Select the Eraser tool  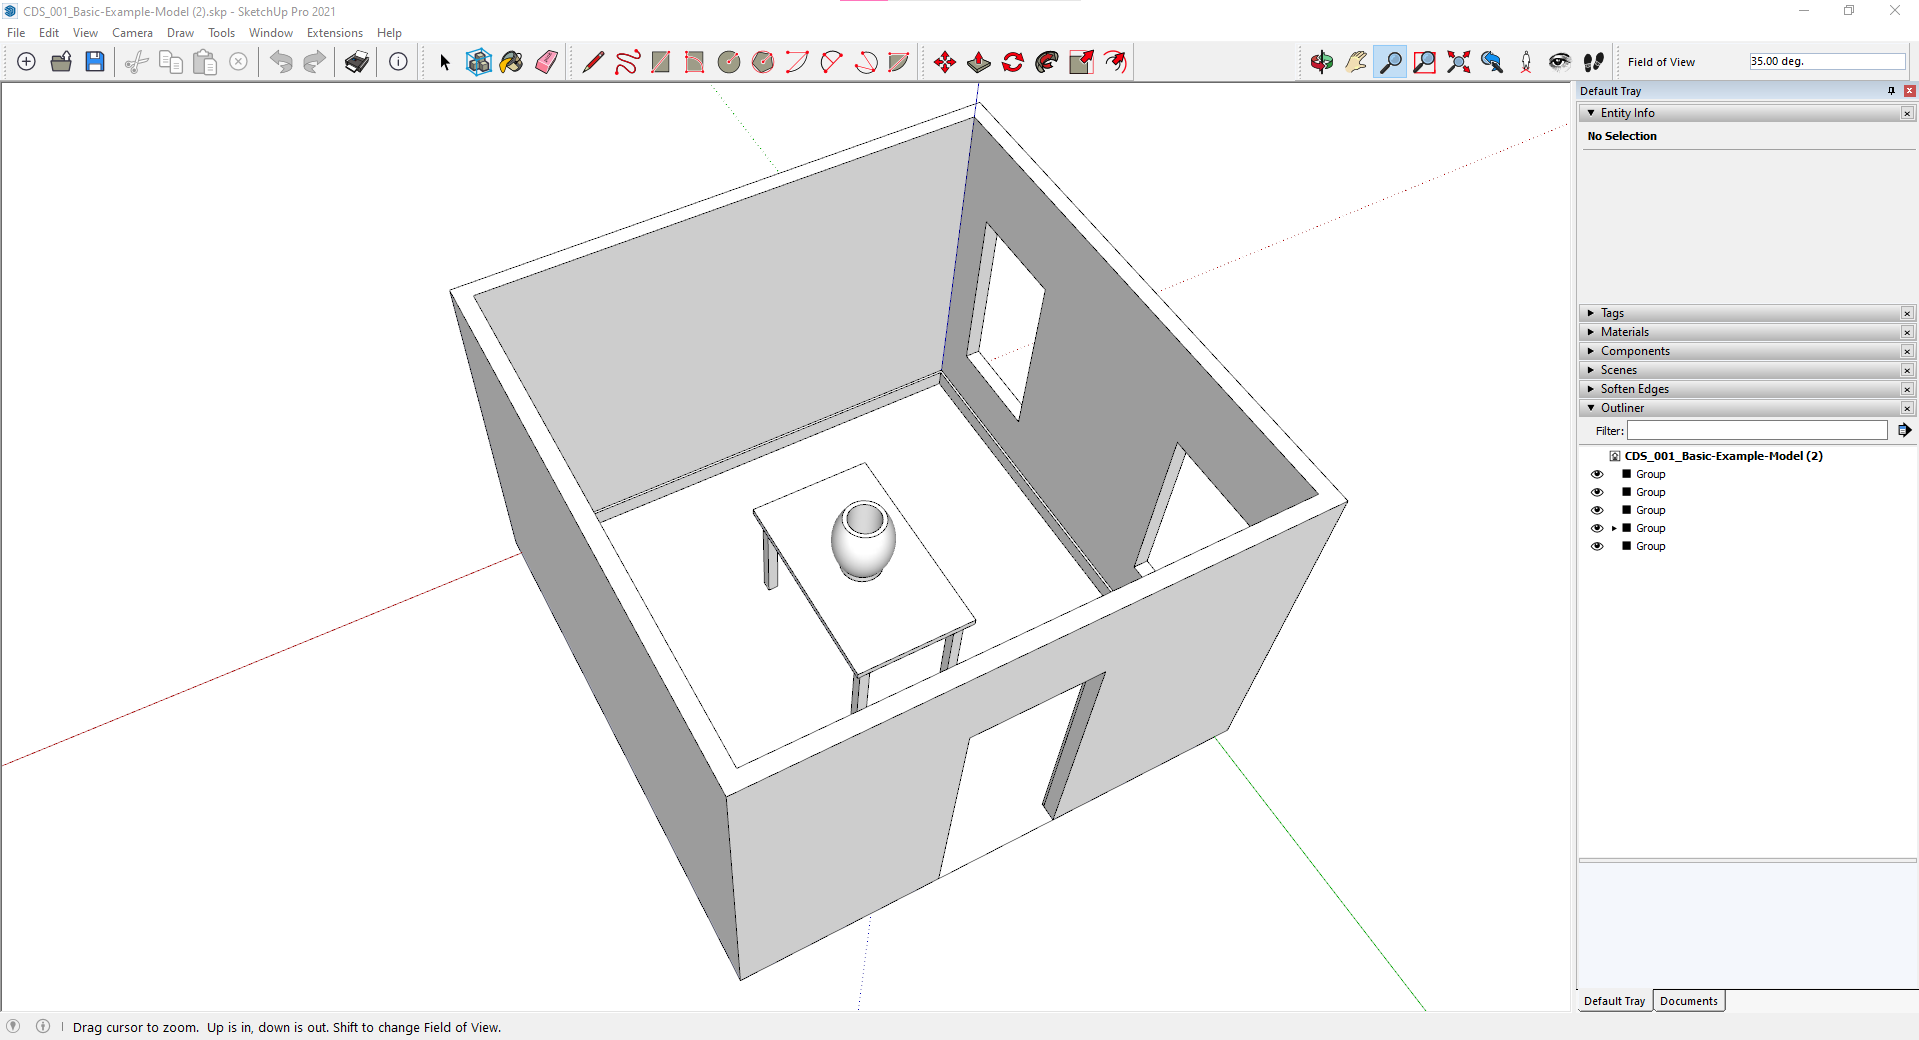546,62
